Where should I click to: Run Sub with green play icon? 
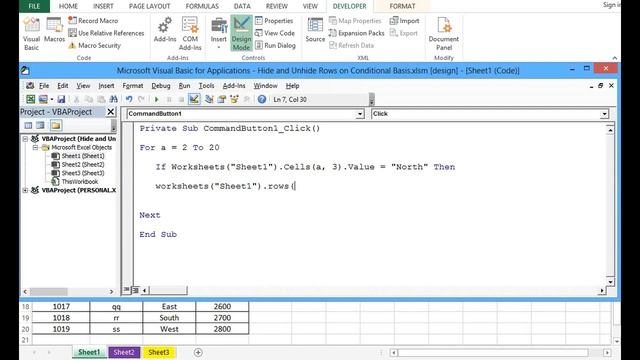[156, 99]
